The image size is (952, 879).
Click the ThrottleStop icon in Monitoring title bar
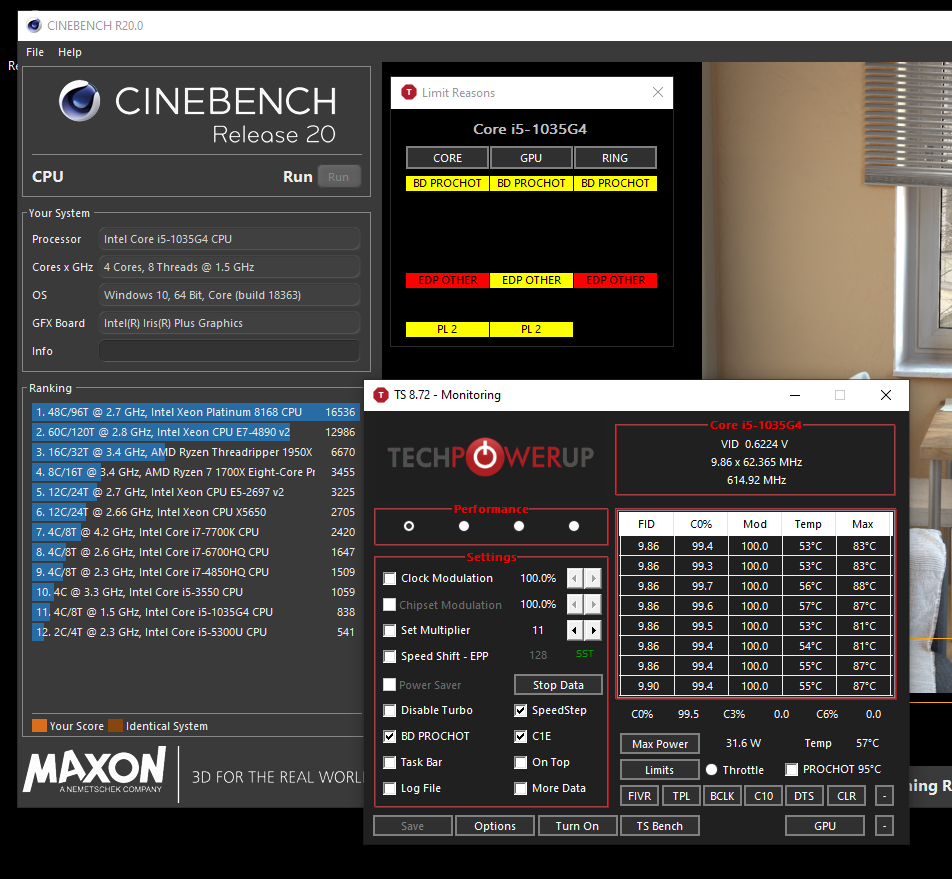click(x=381, y=395)
